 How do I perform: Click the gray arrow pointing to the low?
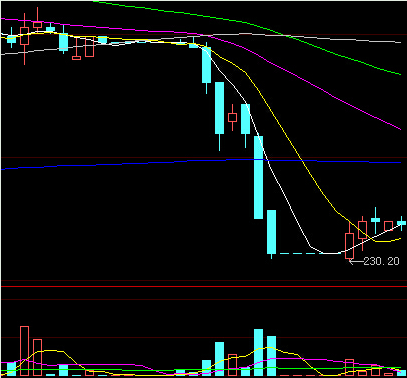(356, 262)
